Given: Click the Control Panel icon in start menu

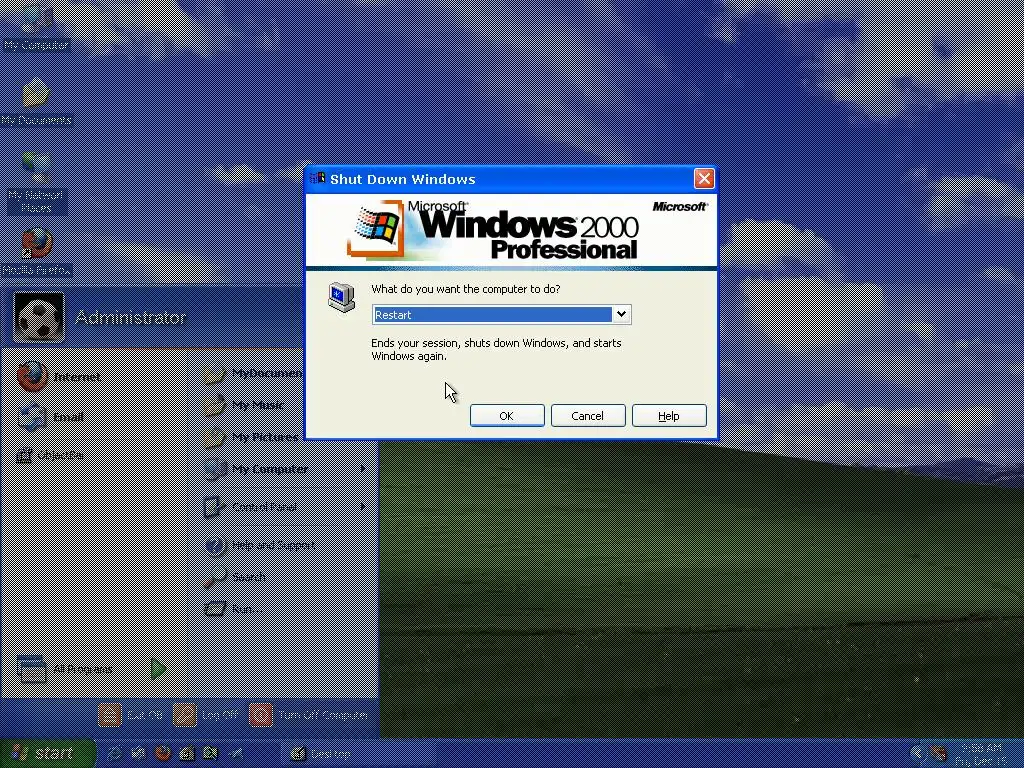Looking at the screenshot, I should tap(215, 507).
